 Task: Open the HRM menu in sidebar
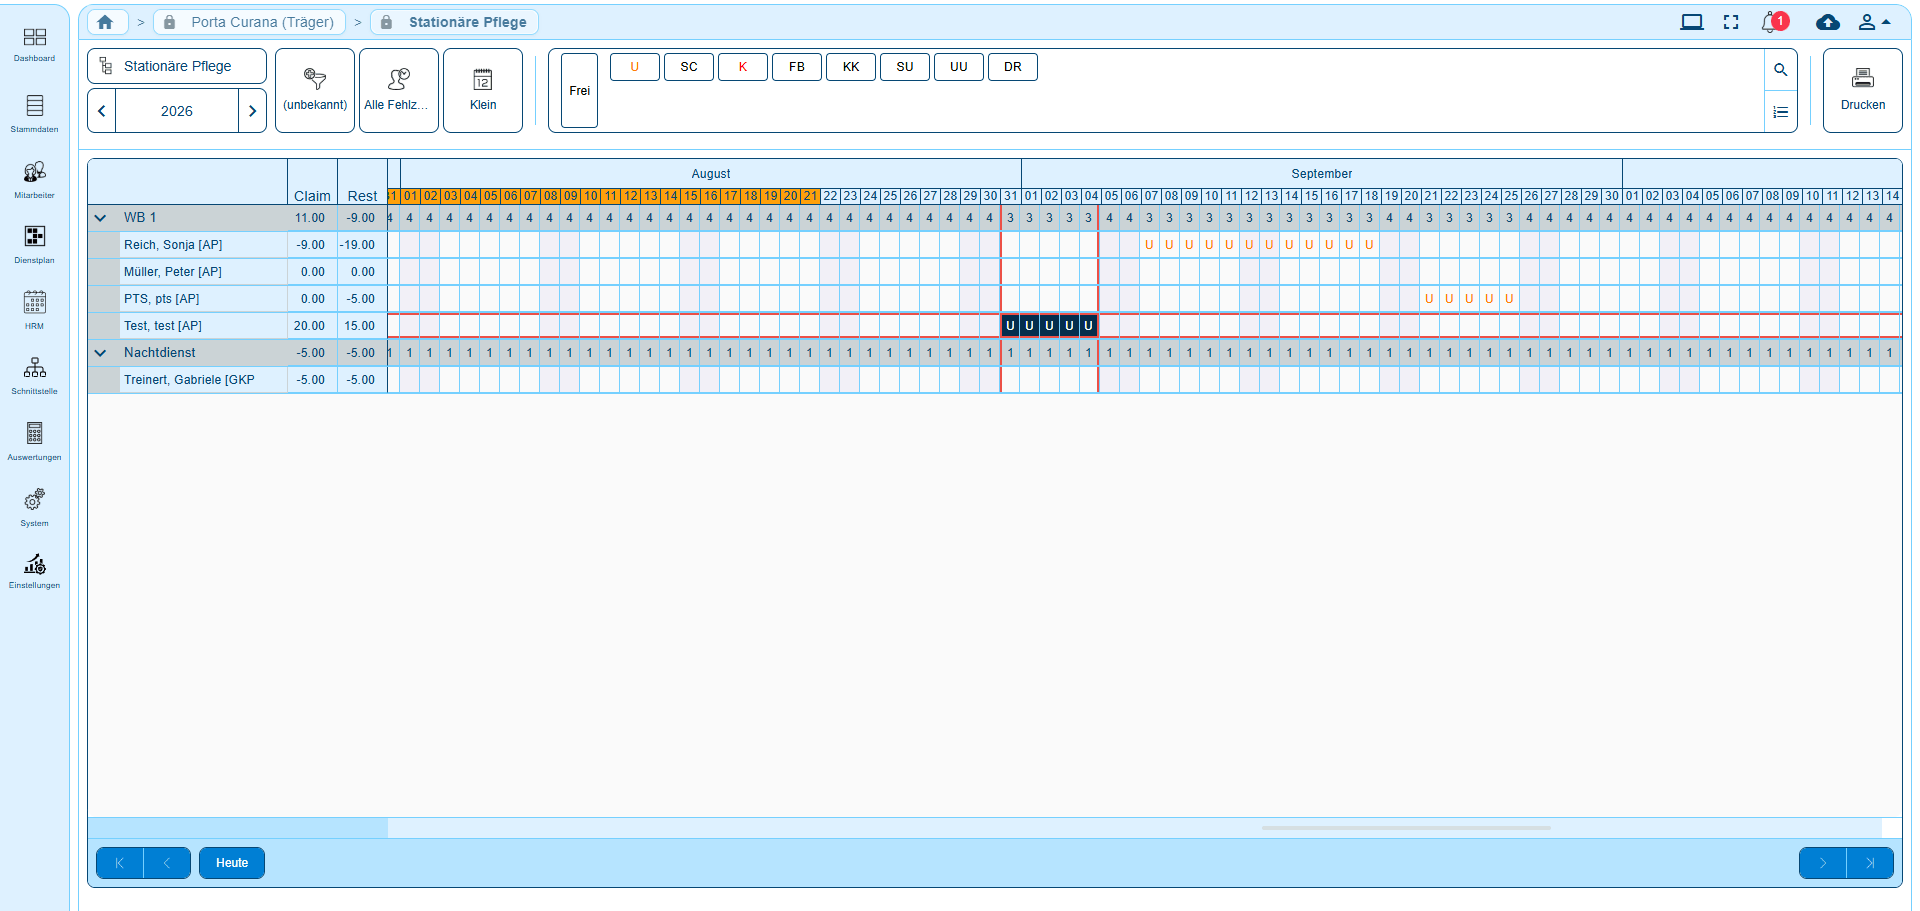pyautogui.click(x=34, y=303)
